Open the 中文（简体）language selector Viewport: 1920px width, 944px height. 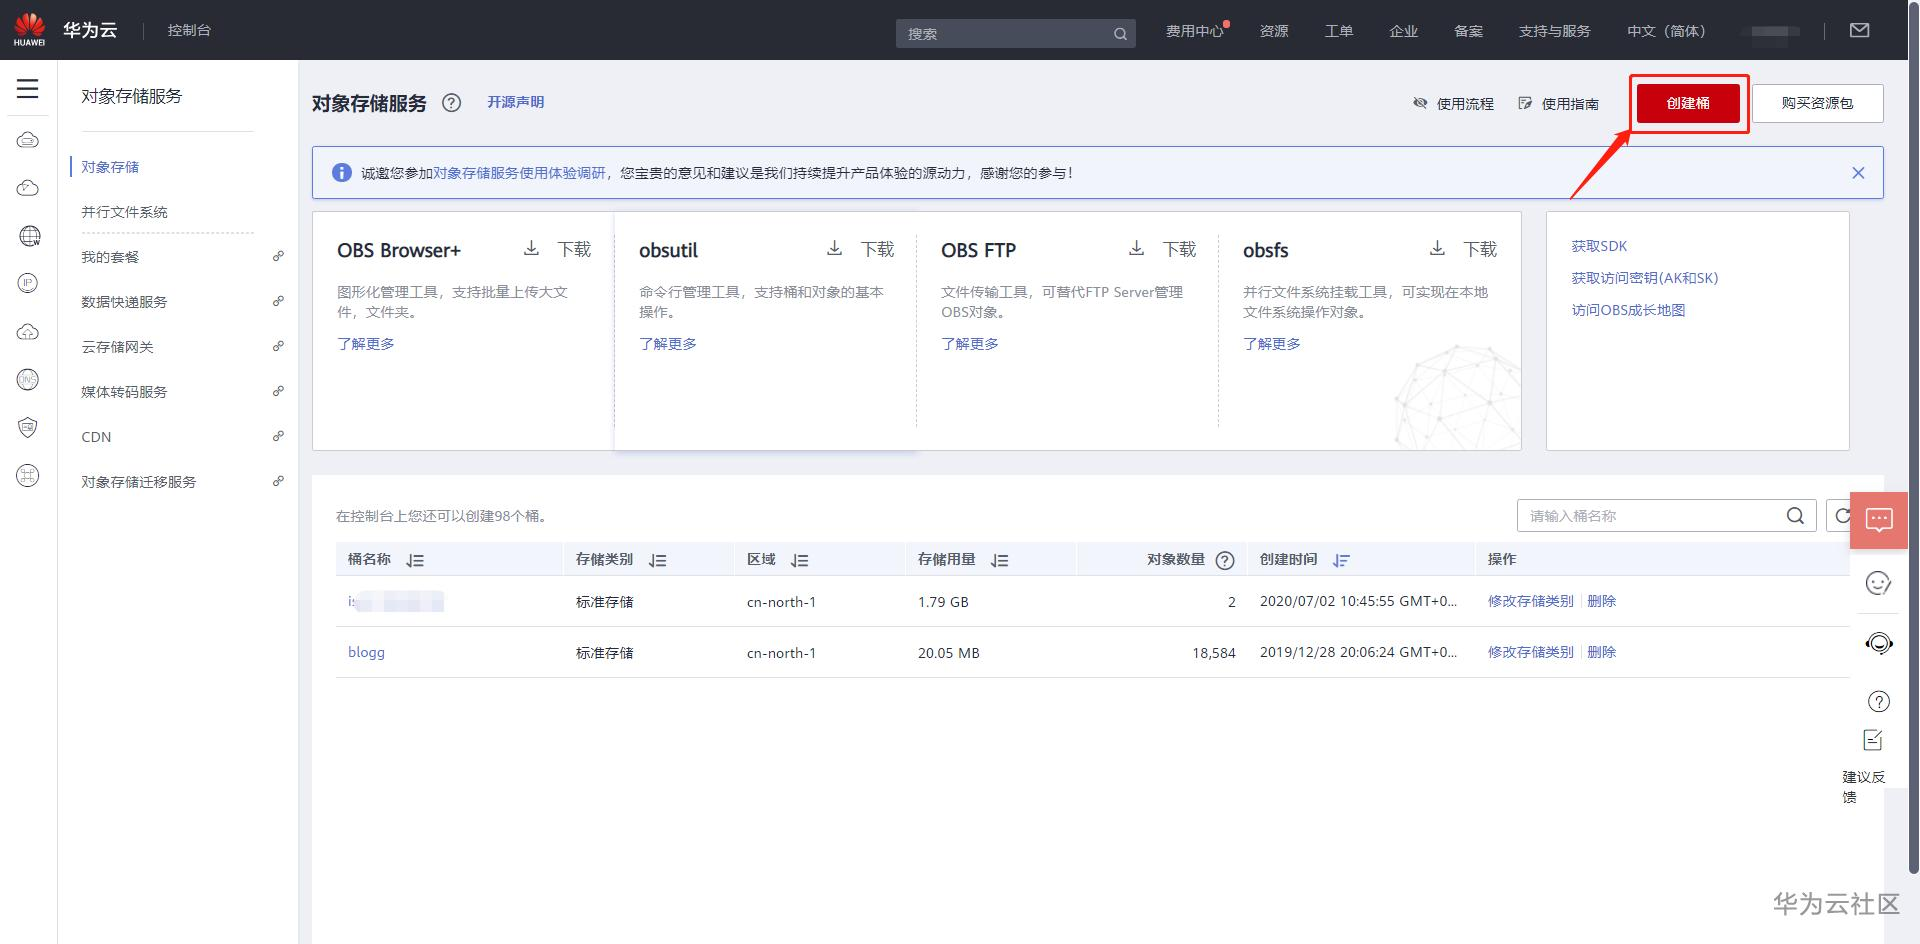1666,31
